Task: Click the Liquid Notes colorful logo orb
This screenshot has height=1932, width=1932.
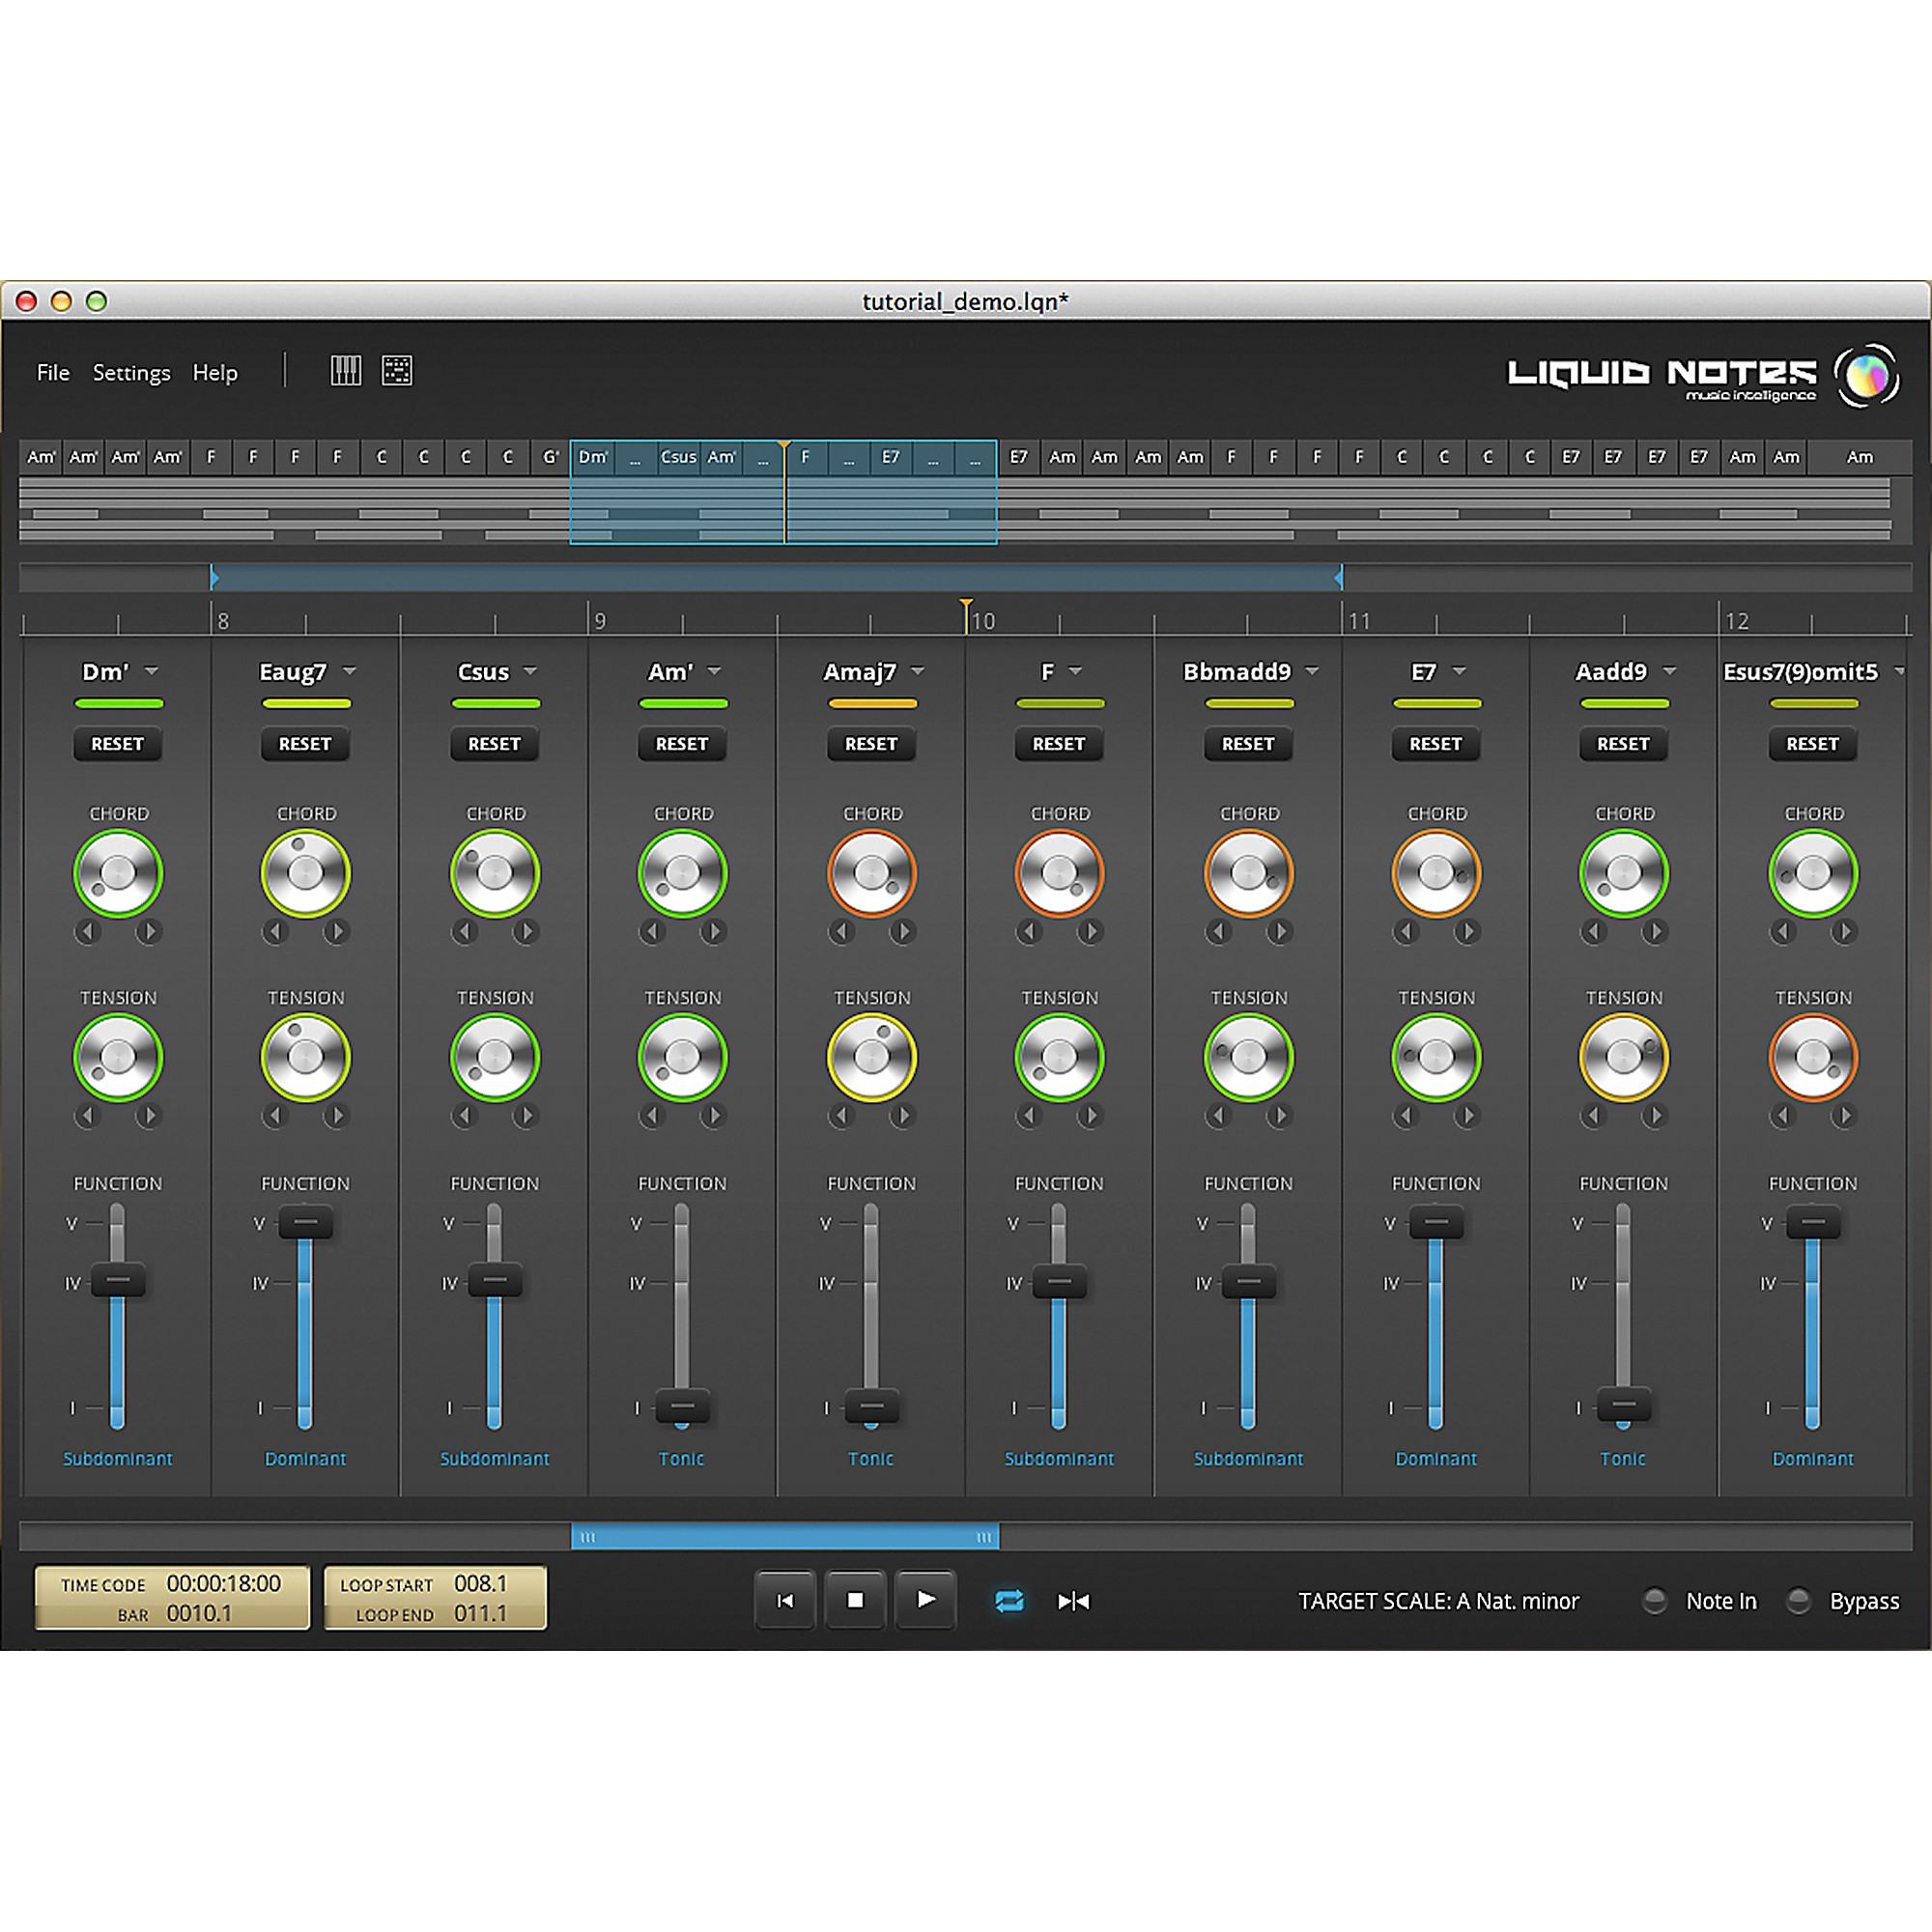Action: coord(1866,376)
